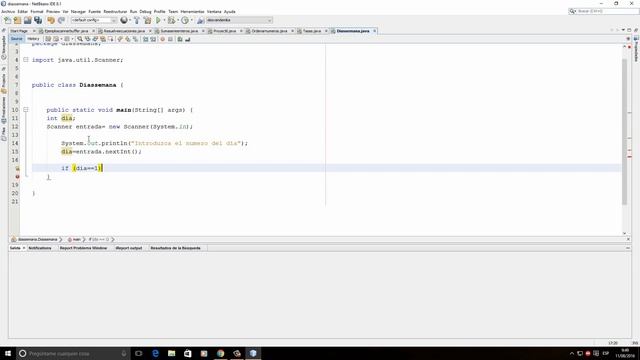Screen dimensions: 640x360
Task: Open the Archivo menu
Action: point(8,11)
